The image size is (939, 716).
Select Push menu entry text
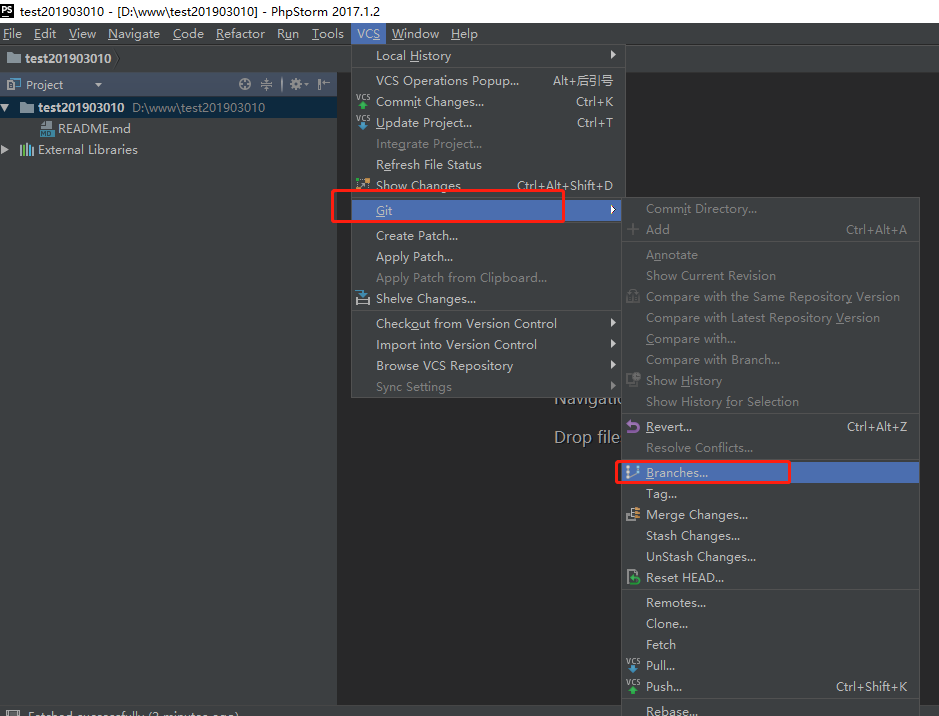[x=664, y=687]
